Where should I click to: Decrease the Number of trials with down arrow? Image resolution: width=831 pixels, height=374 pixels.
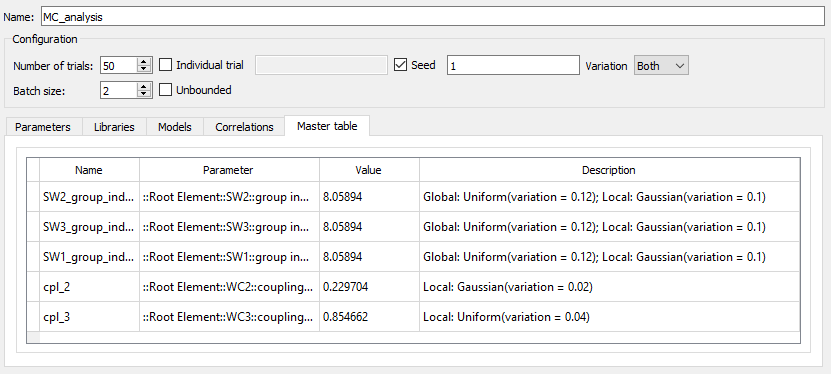pyautogui.click(x=144, y=70)
